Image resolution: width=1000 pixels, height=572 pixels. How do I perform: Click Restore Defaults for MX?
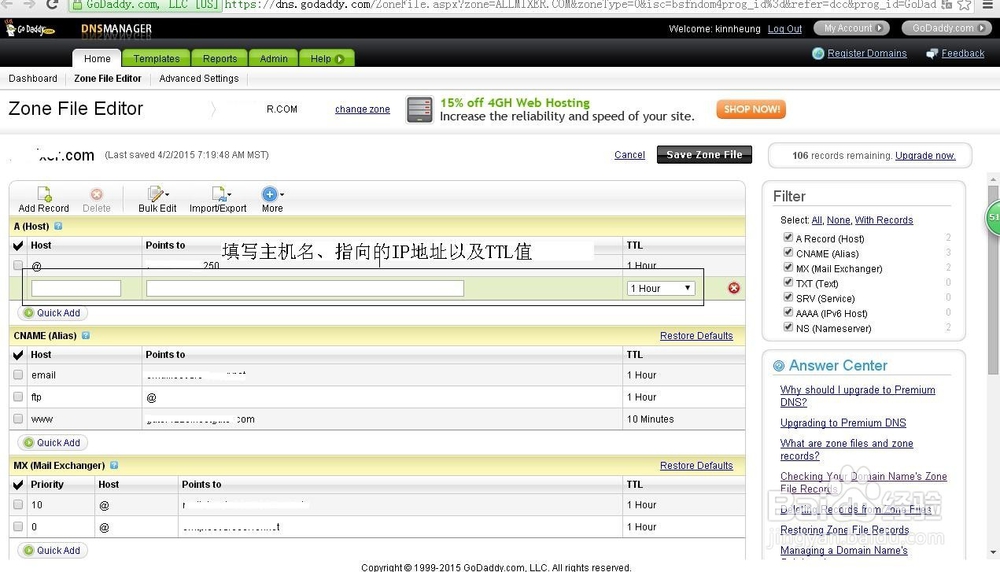(x=696, y=466)
